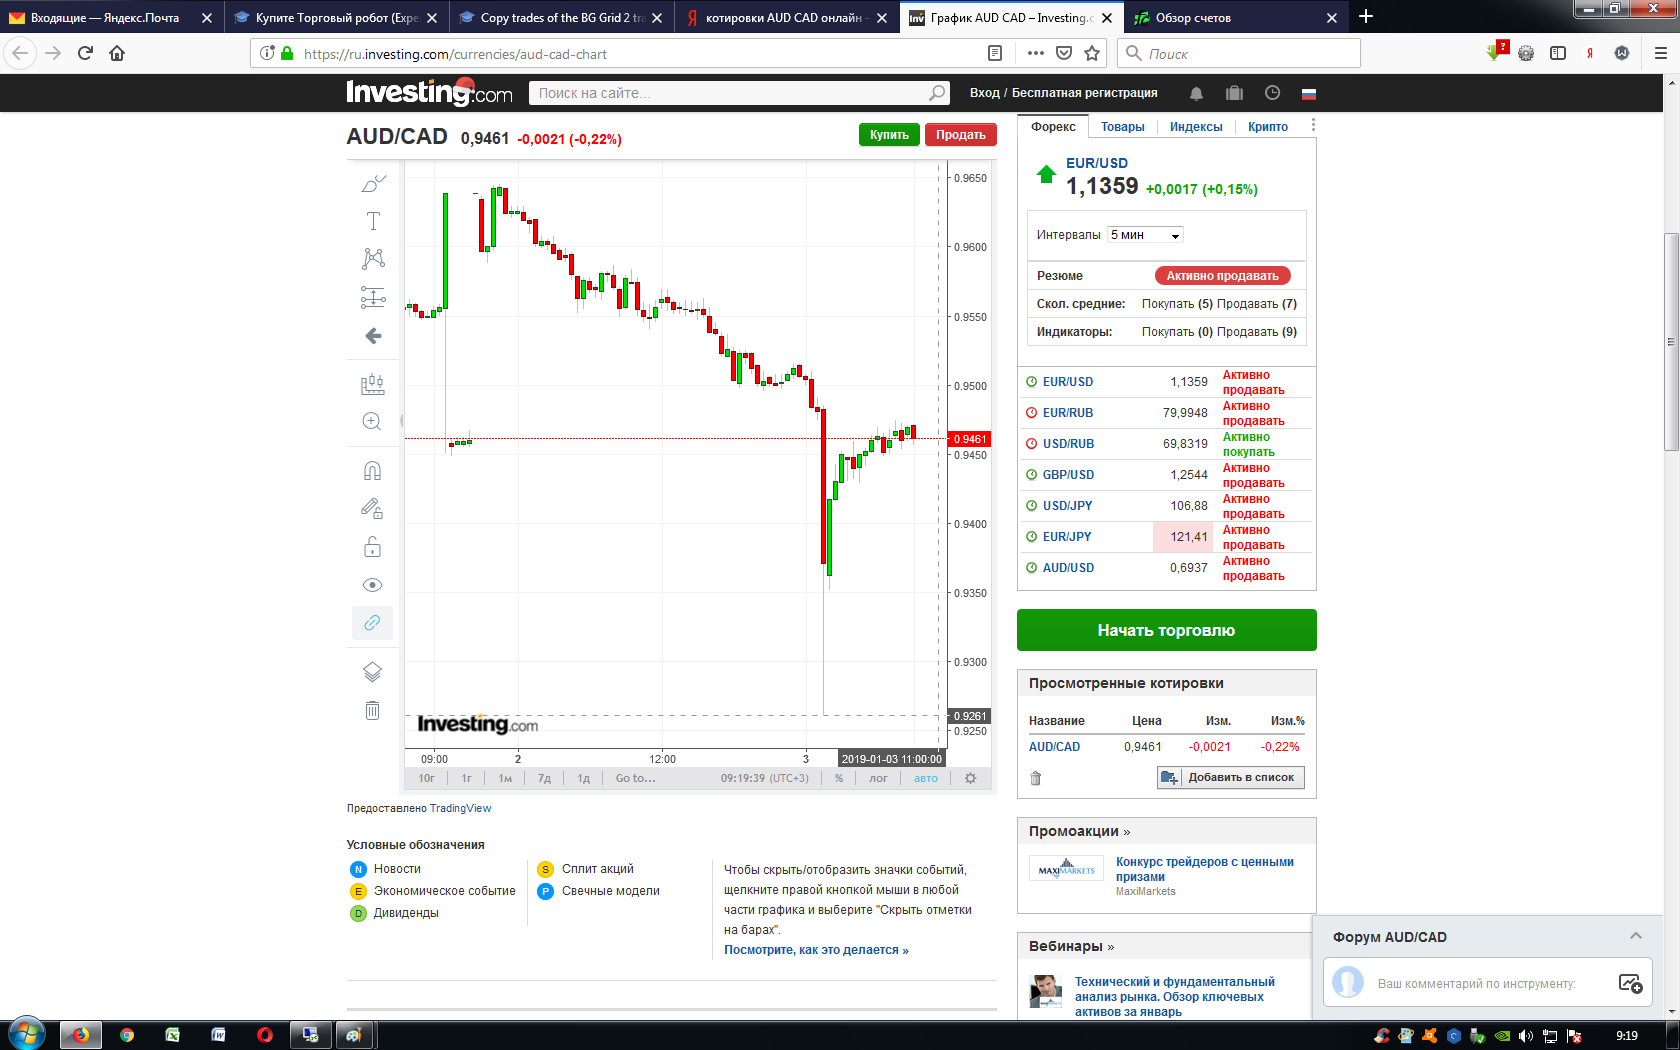Open the Russian flag language selector
The width and height of the screenshot is (1680, 1050).
1308,94
